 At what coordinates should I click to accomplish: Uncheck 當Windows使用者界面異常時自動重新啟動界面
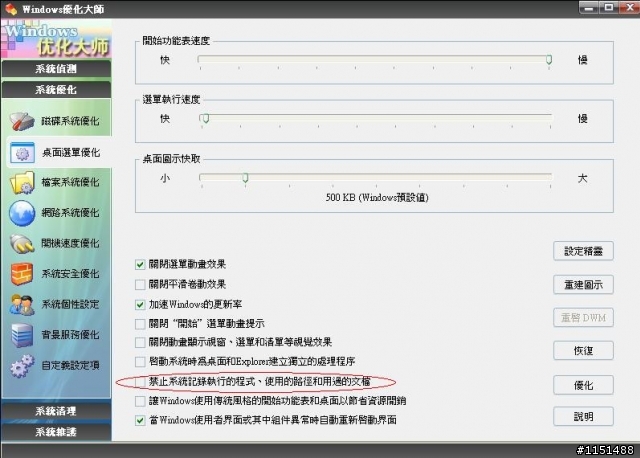click(140, 420)
